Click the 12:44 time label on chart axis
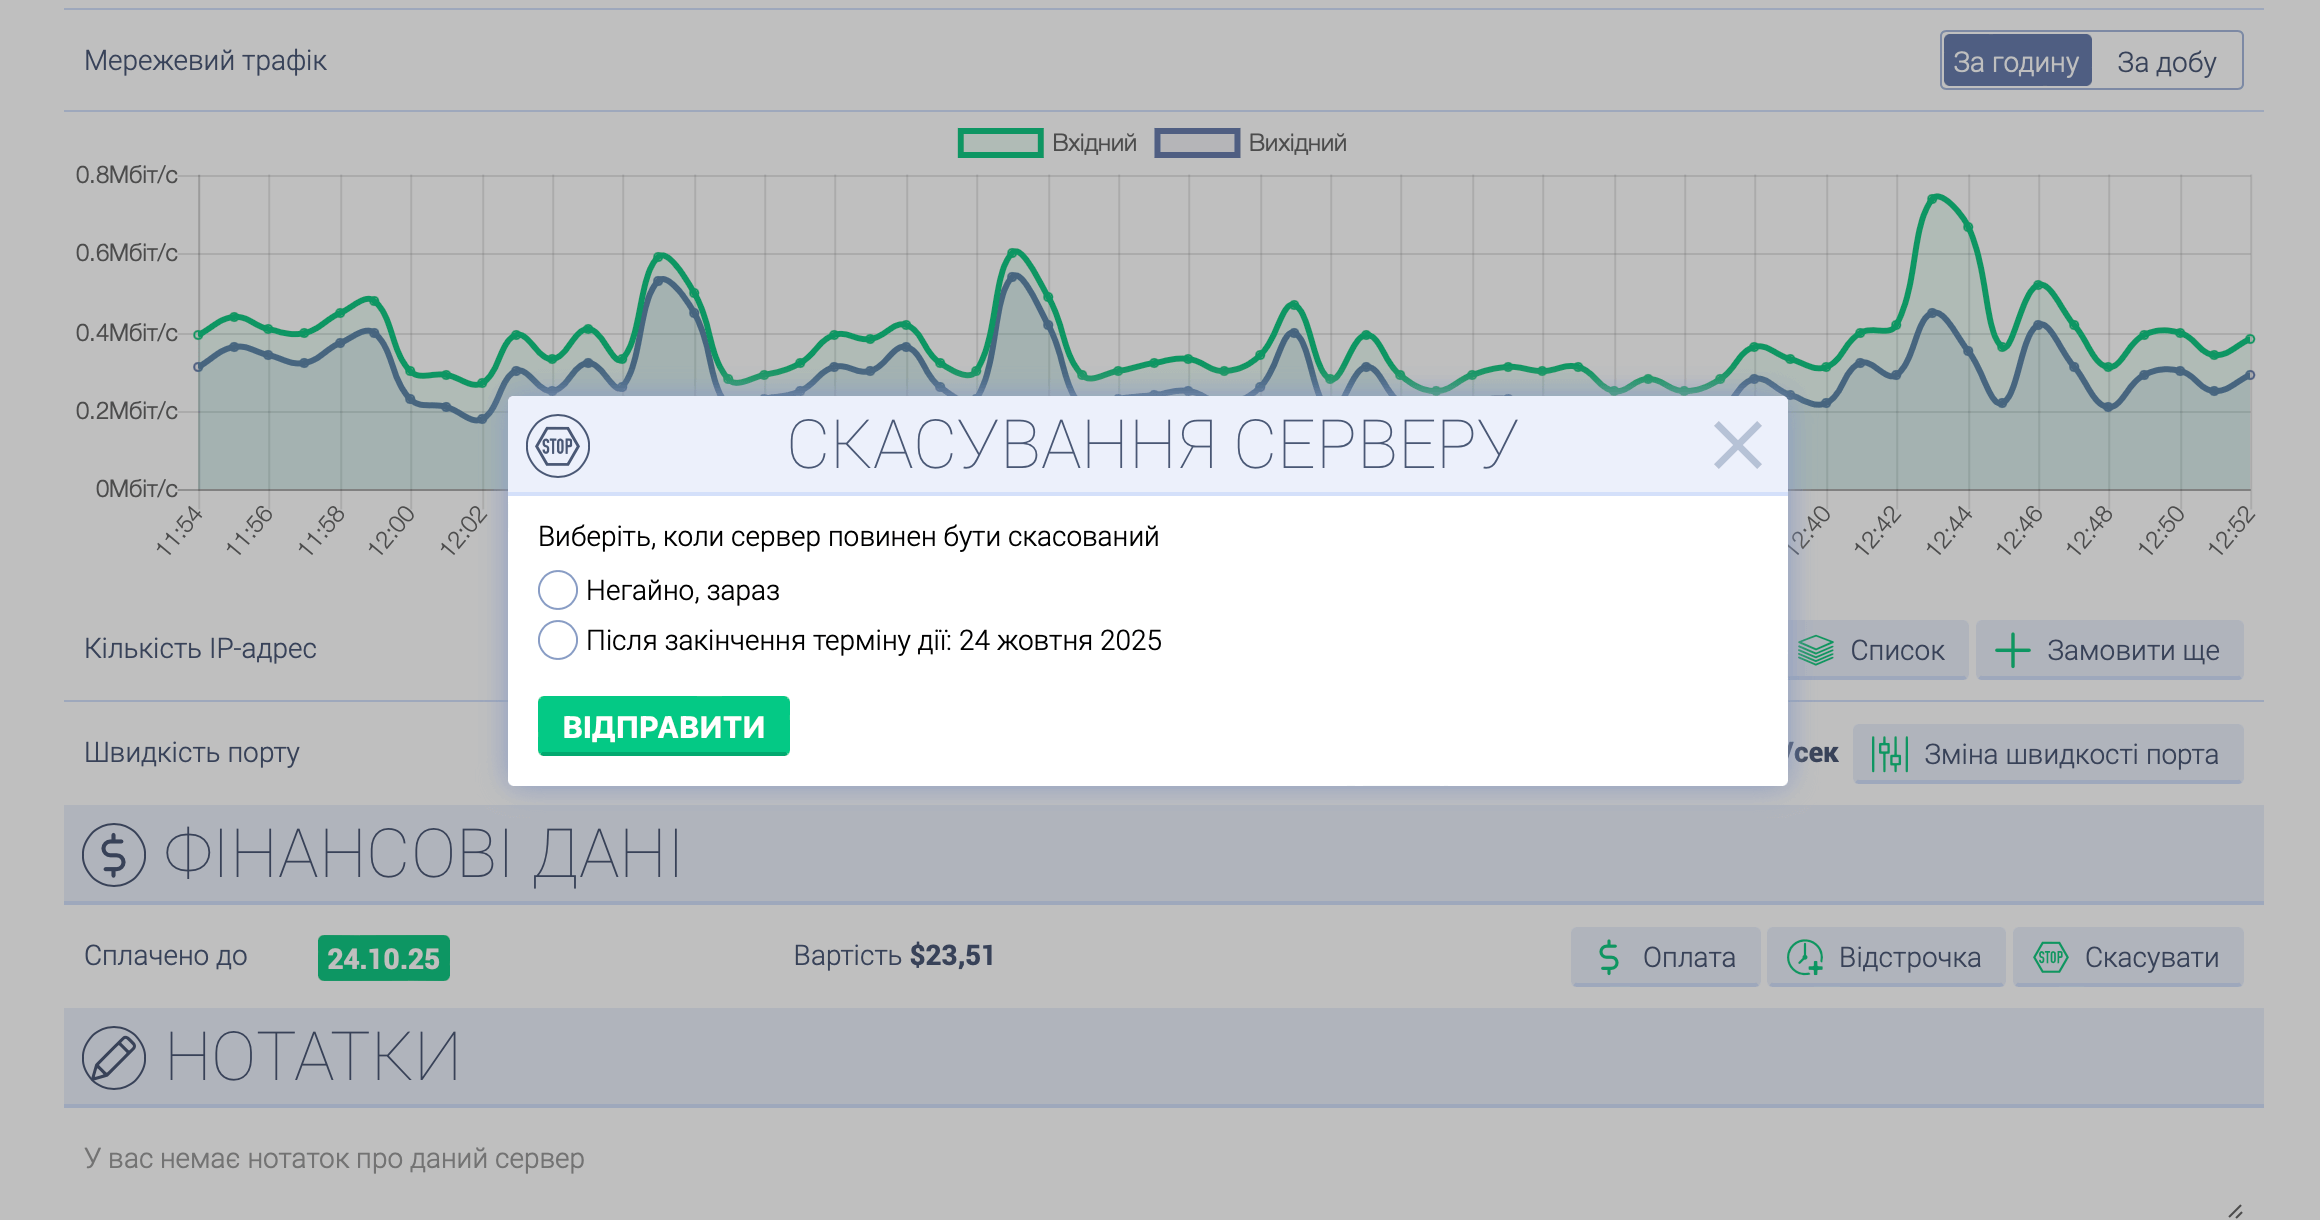 1949,530
